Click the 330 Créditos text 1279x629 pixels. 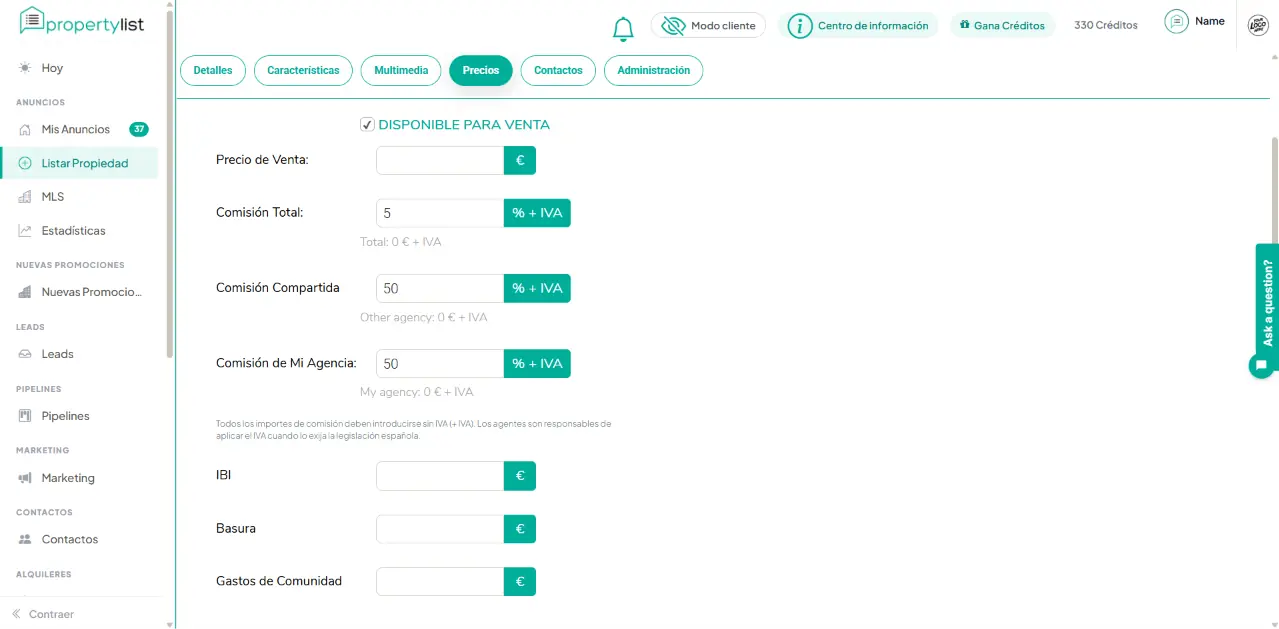(x=1106, y=25)
